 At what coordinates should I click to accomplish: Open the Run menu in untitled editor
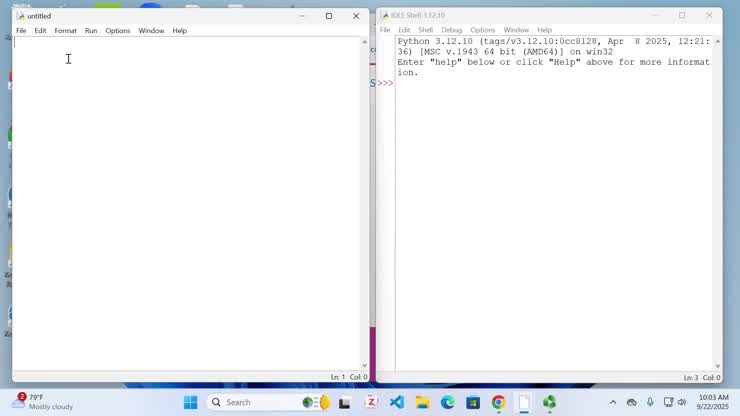pos(91,31)
